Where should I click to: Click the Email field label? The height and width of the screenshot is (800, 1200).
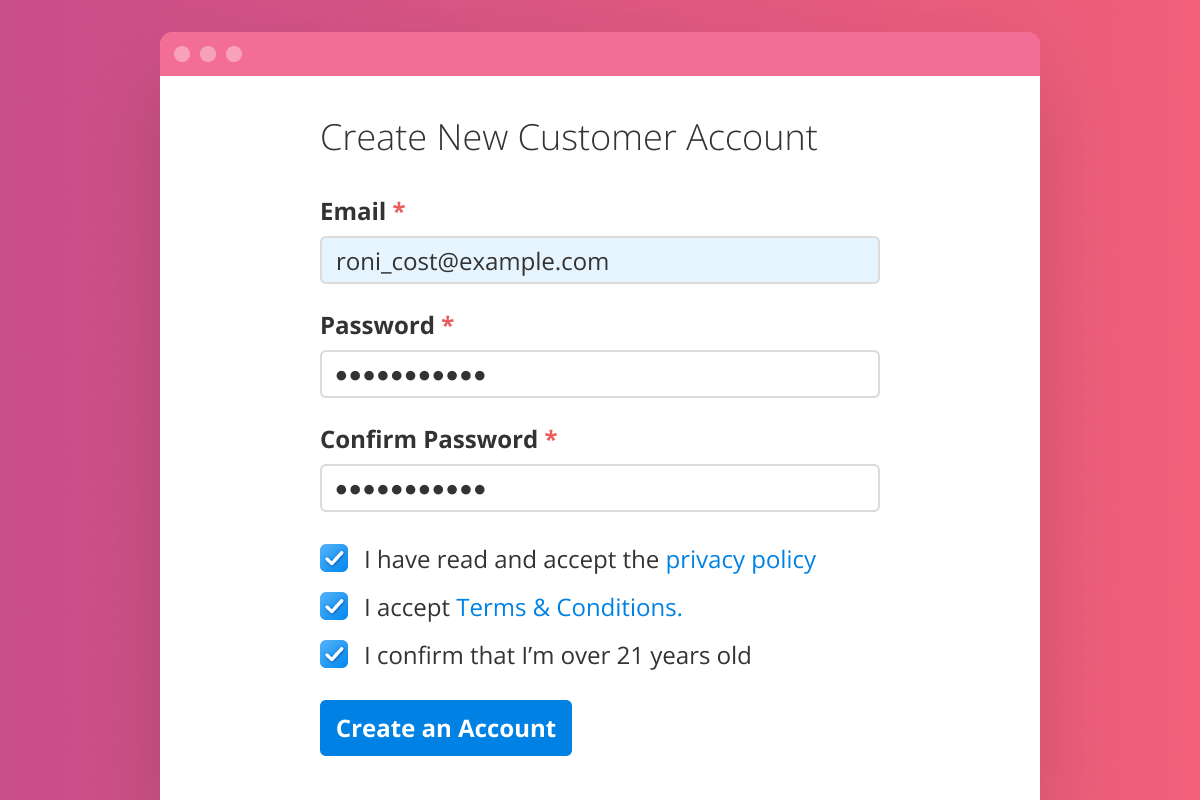click(x=353, y=212)
